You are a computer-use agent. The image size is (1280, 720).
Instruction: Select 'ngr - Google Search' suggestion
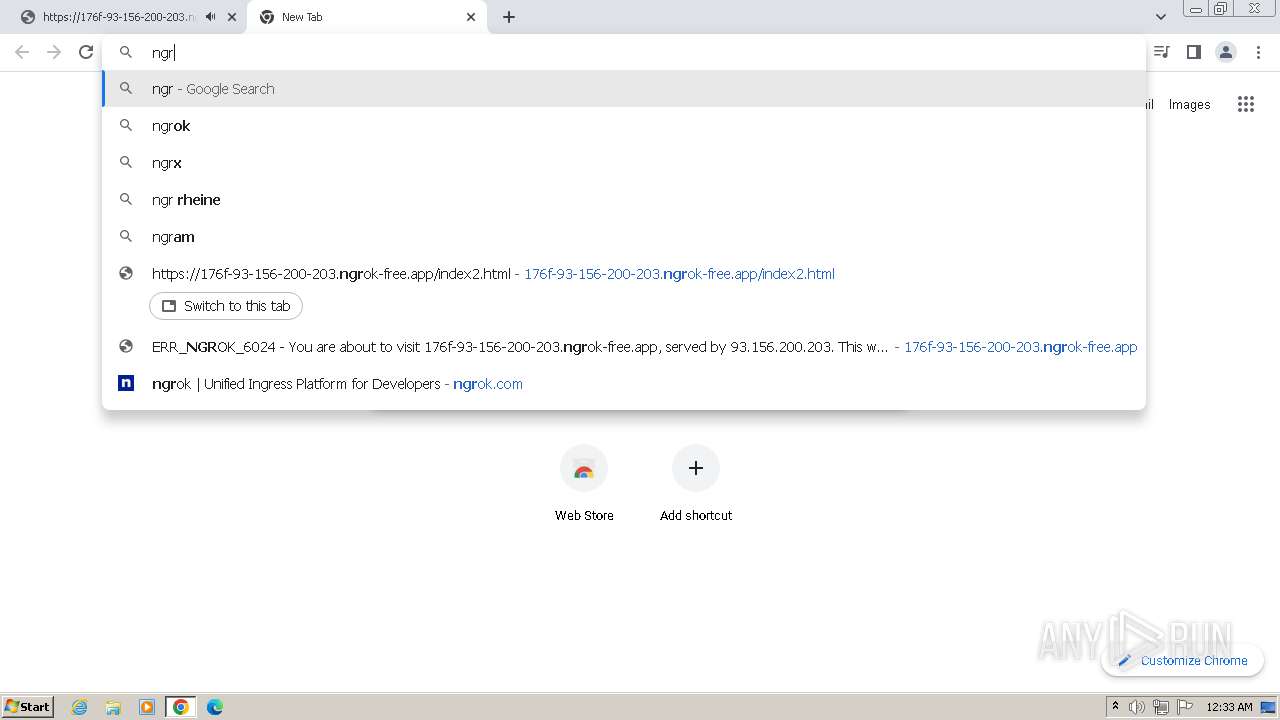[624, 89]
